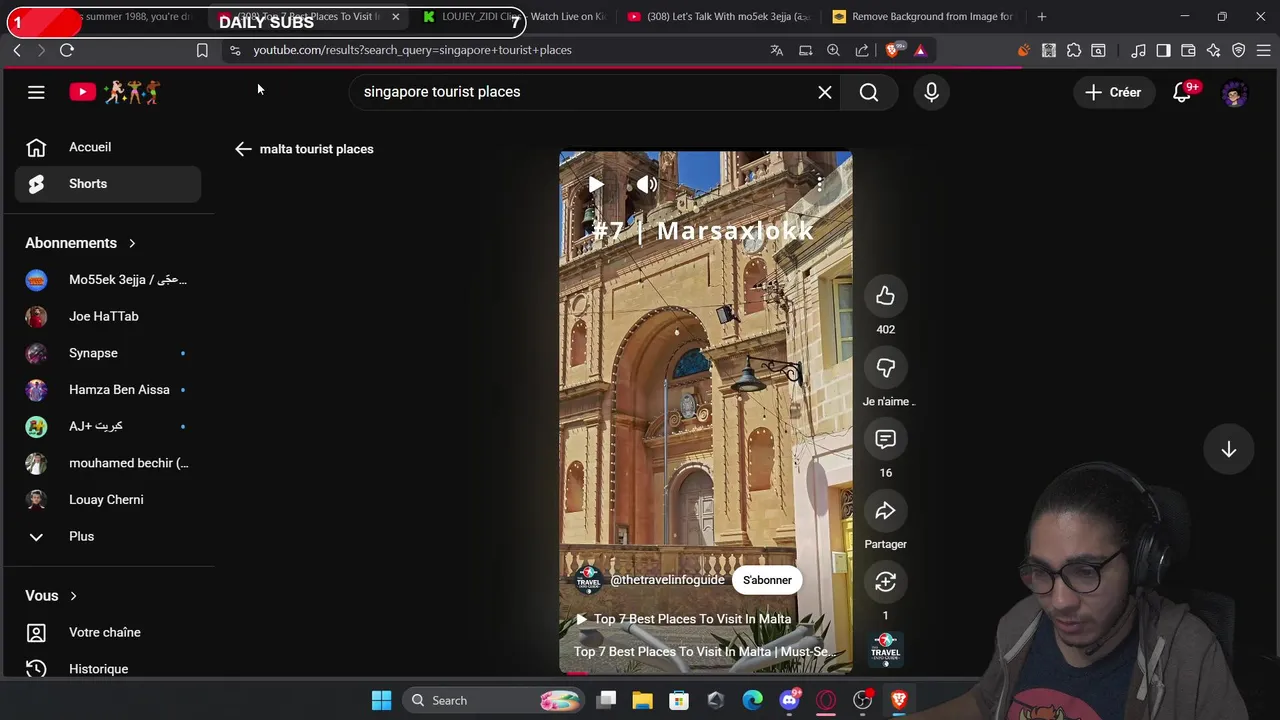Open the Travel channel sound thumbnail
This screenshot has height=720, width=1280.
point(885,648)
